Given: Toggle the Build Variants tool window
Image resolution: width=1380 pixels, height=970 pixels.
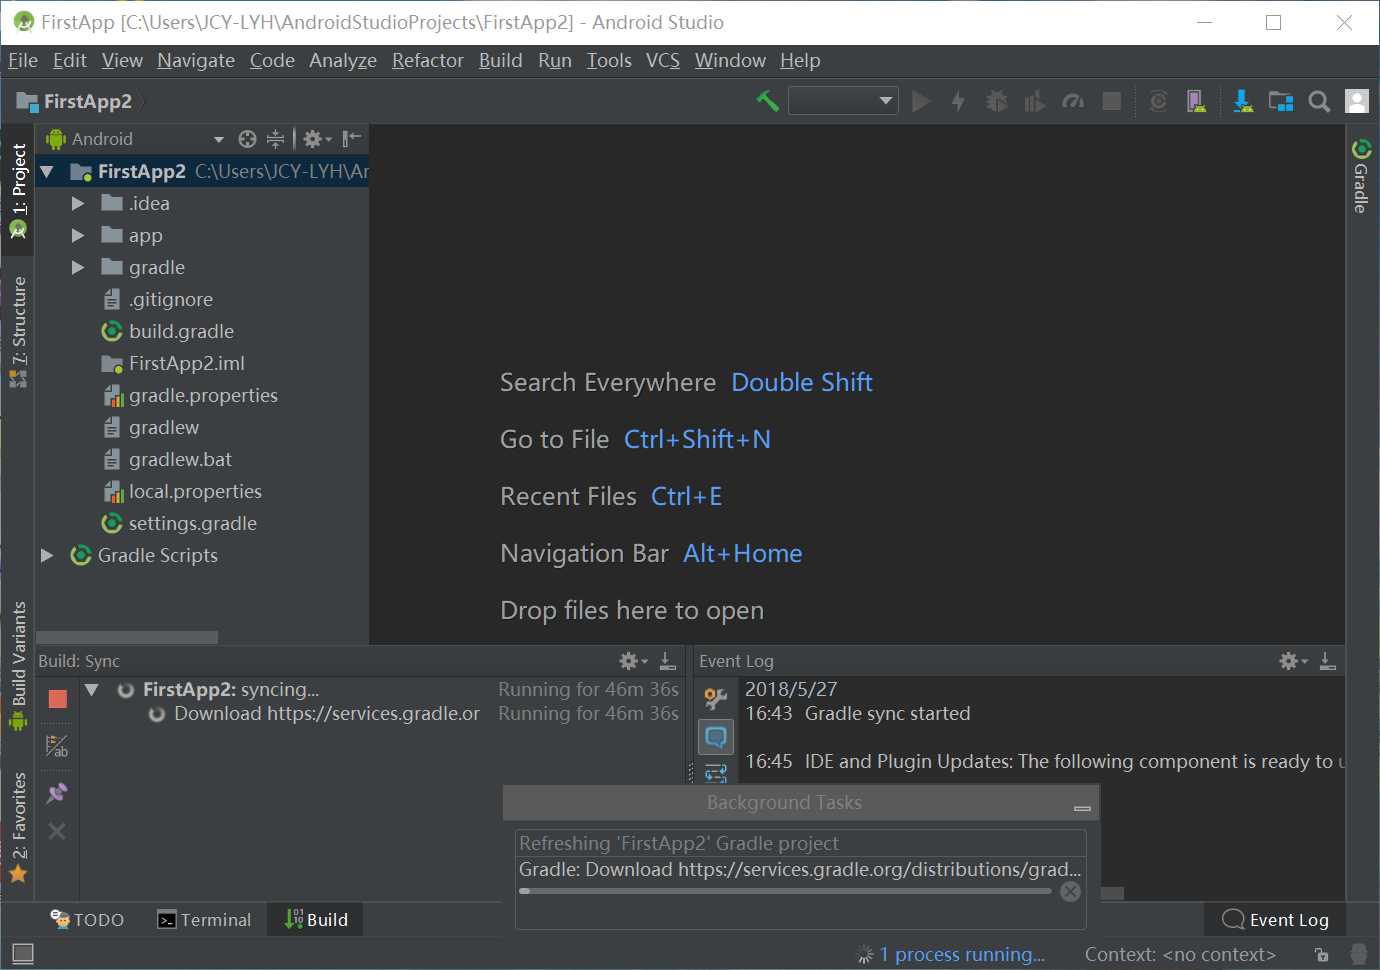Looking at the screenshot, I should click(18, 666).
